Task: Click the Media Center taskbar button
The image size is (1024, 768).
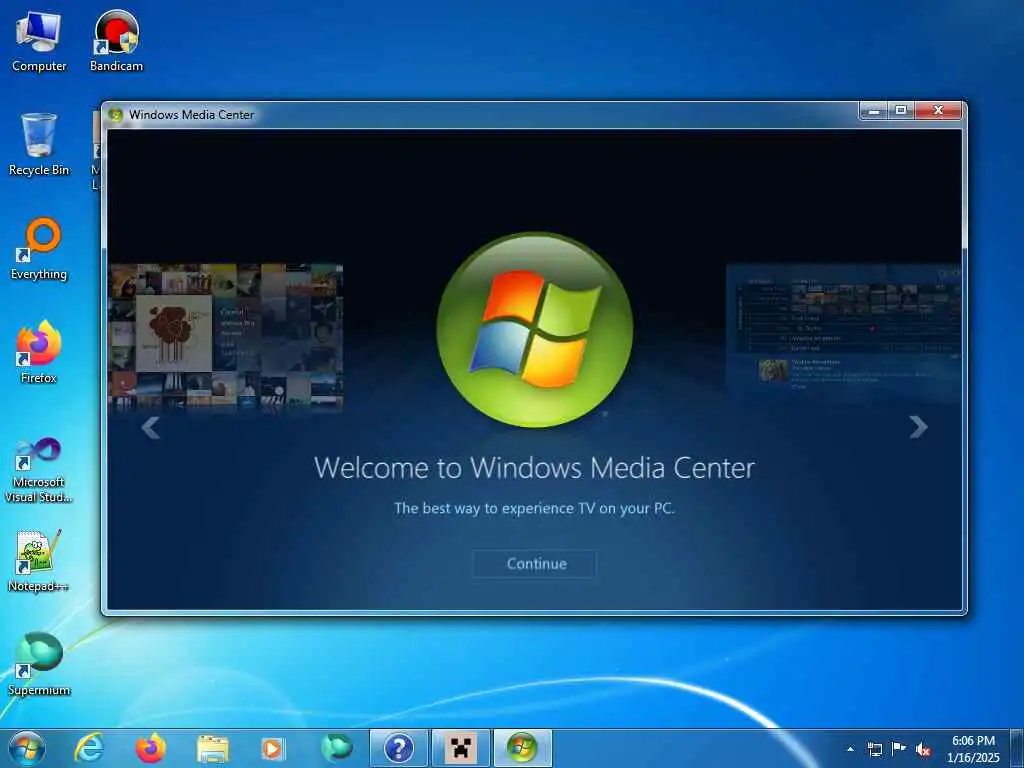Action: tap(522, 748)
